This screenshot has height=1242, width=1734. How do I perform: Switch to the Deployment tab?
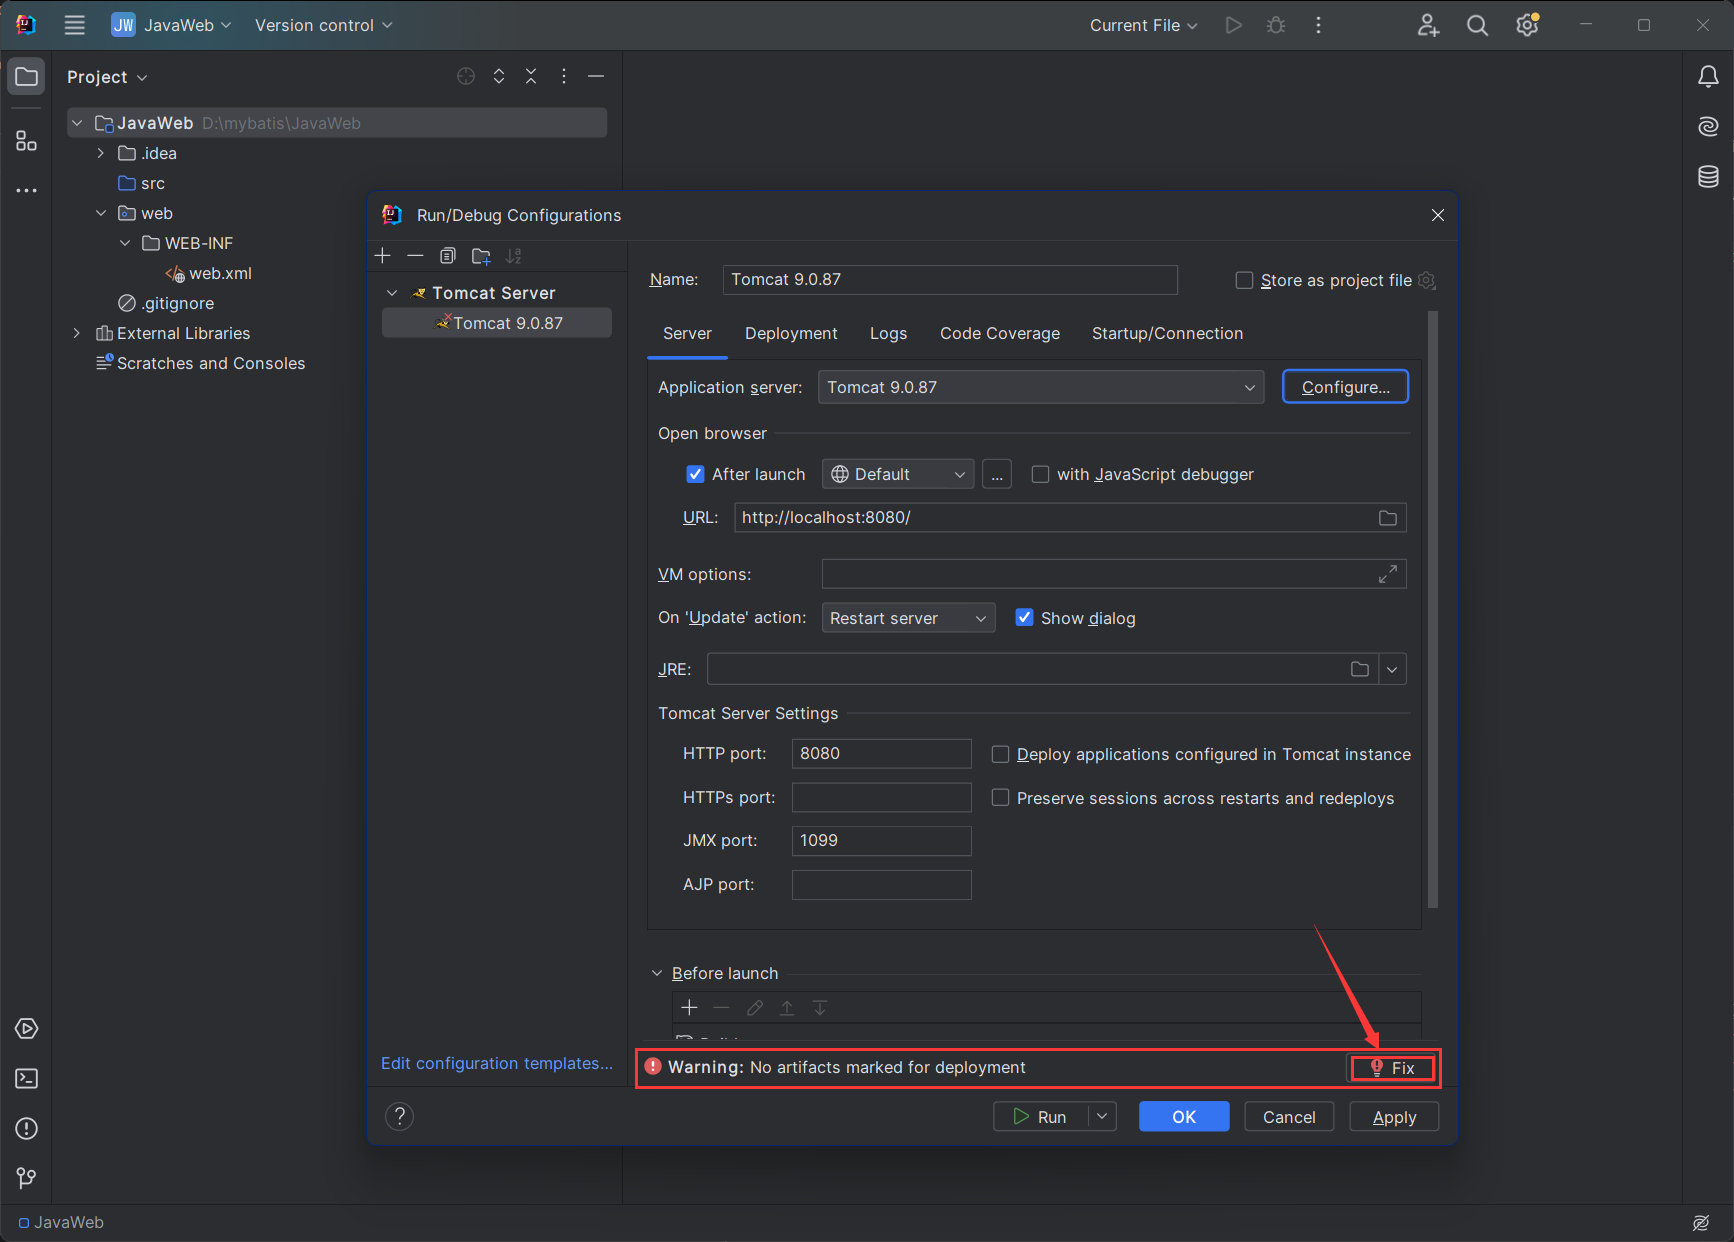[790, 334]
